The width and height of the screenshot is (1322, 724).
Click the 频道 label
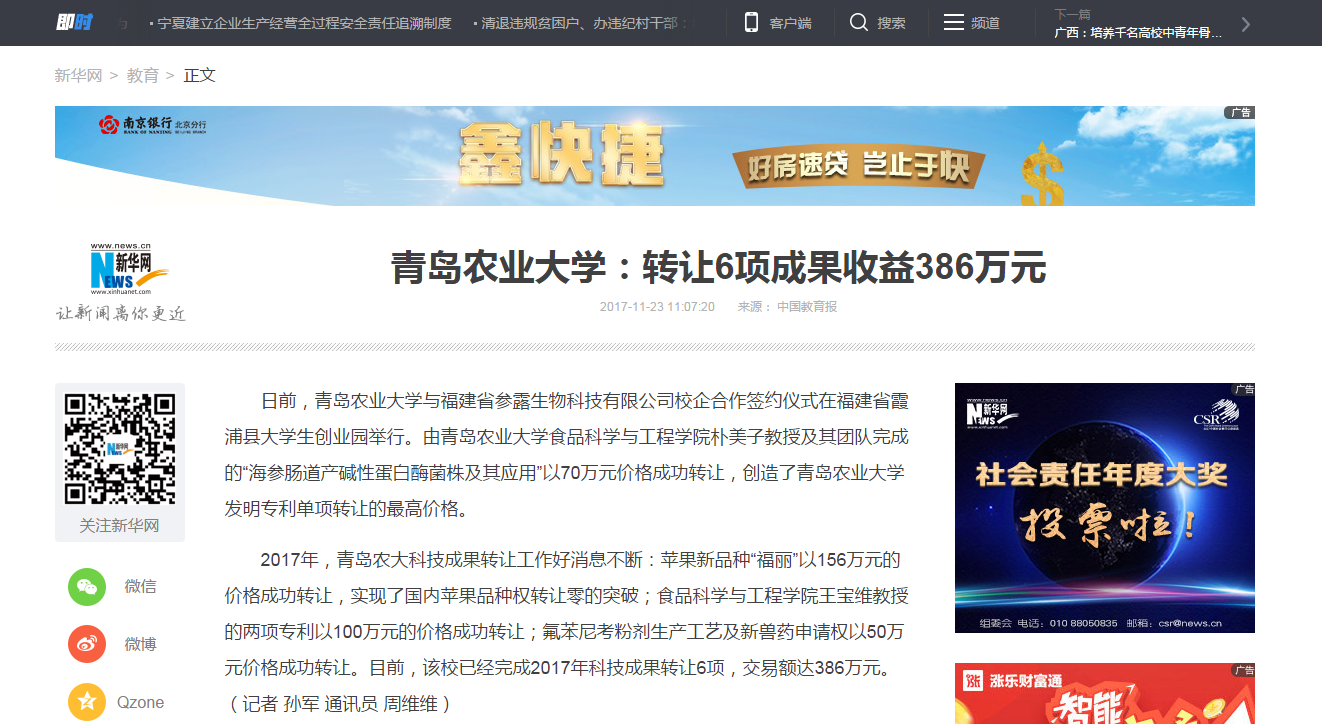click(985, 23)
